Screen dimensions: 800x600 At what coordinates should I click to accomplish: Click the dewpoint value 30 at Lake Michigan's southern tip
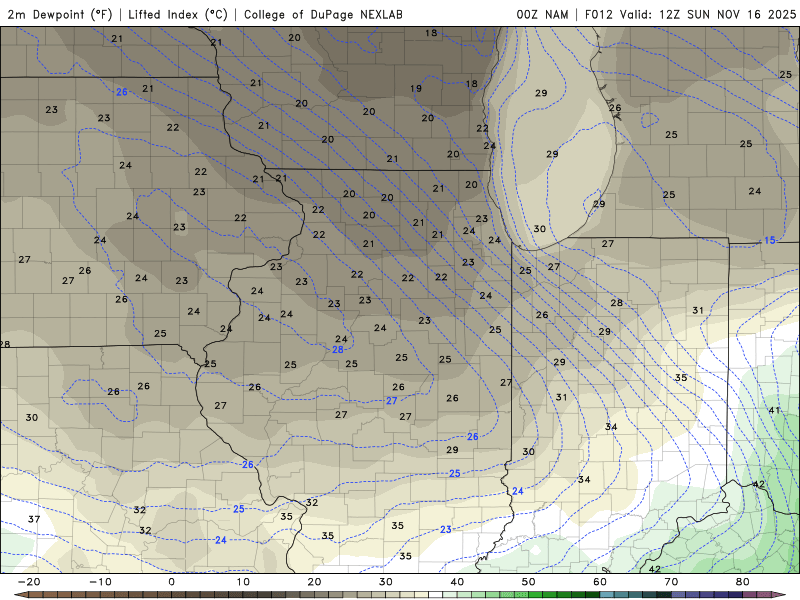tap(539, 229)
